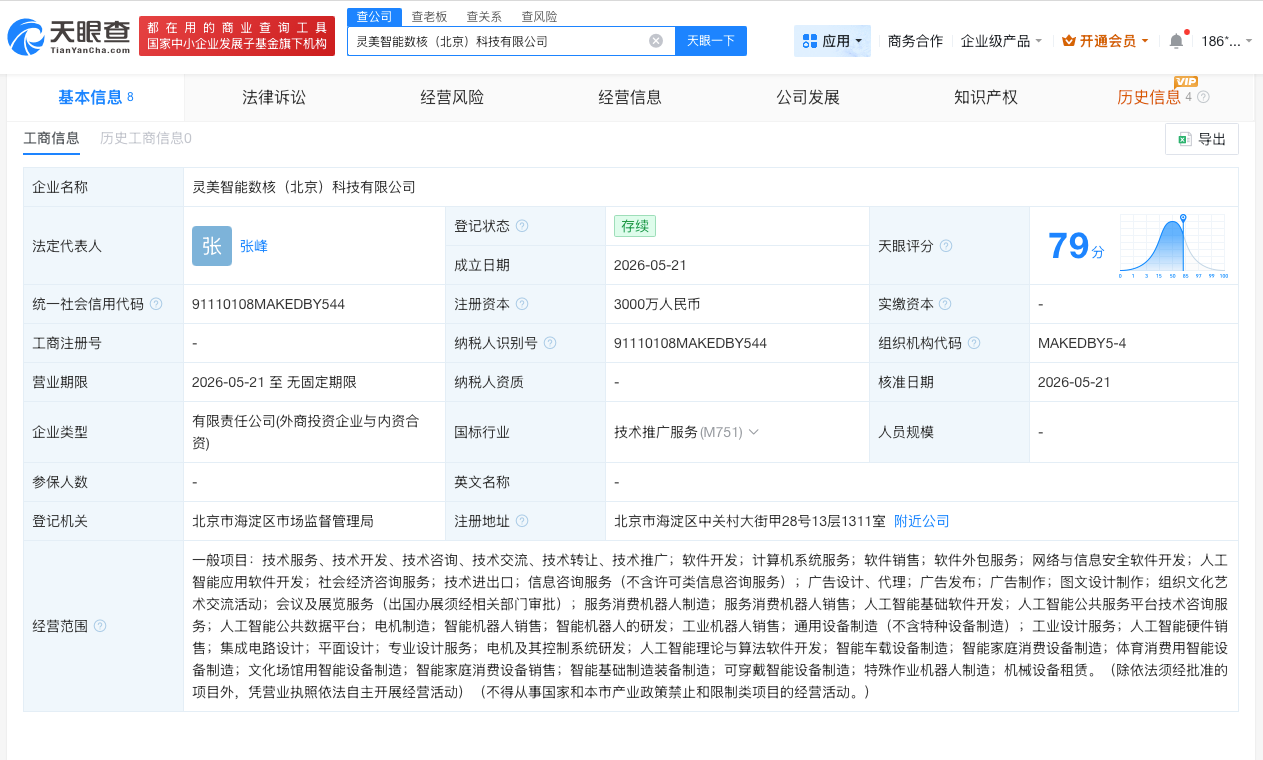This screenshot has height=760, width=1263.
Task: Click the help icon beside 注册资本
Action: tap(522, 304)
